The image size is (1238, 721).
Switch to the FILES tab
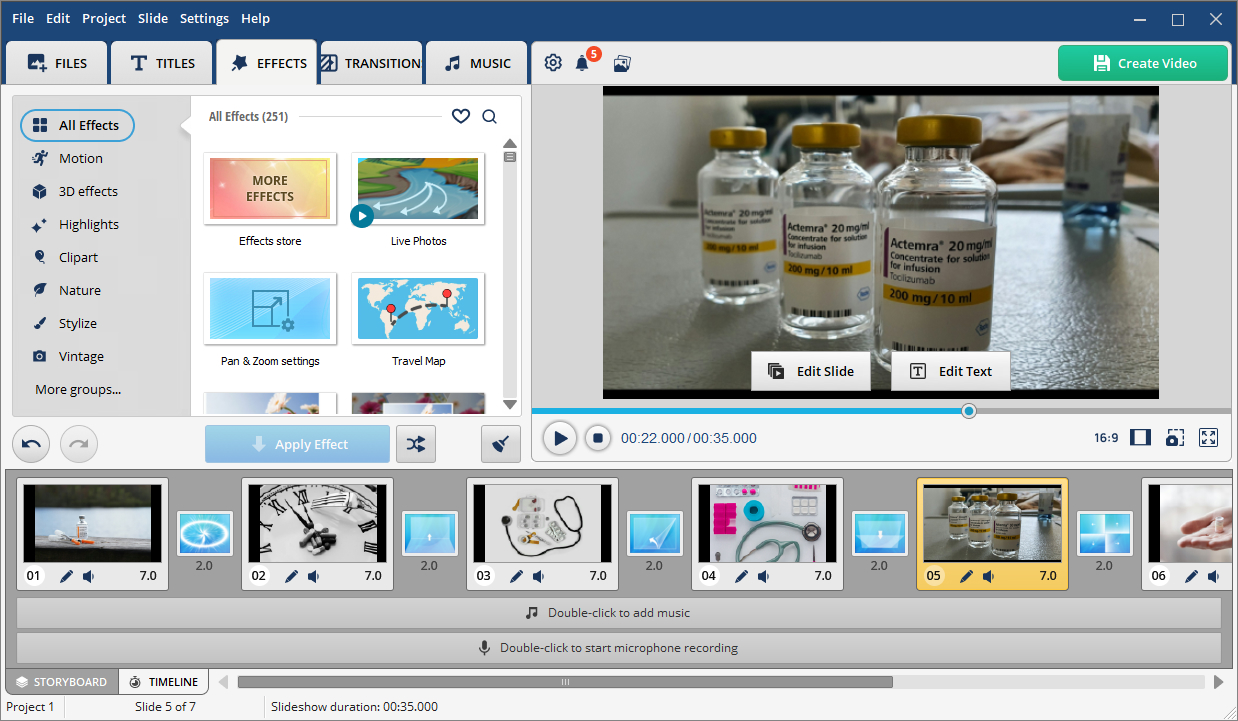(x=57, y=63)
